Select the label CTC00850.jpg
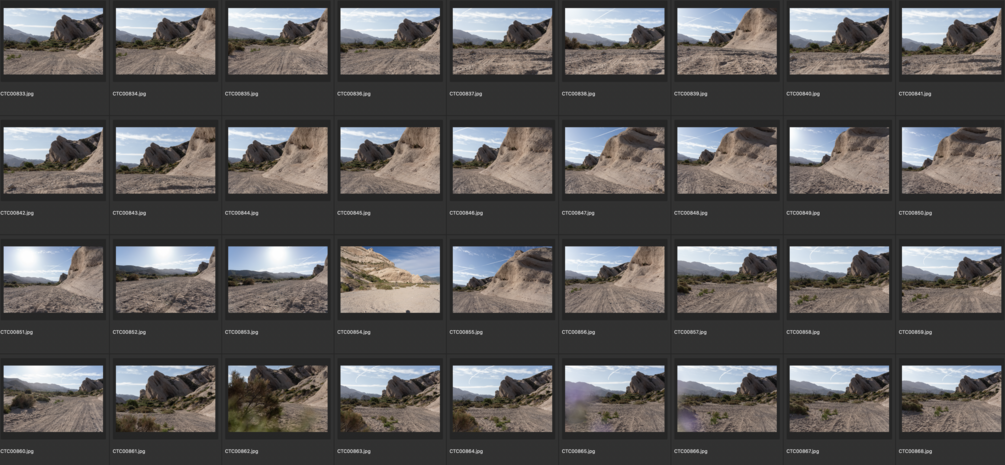The height and width of the screenshot is (465, 1005). 915,213
